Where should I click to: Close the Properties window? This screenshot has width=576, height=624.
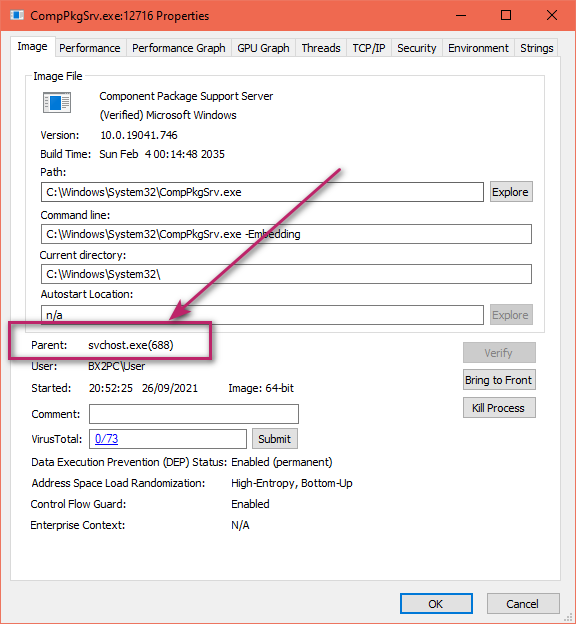tap(552, 16)
